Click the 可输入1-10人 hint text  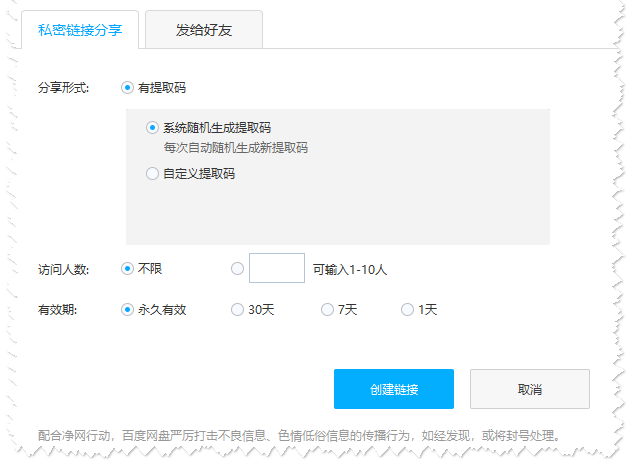350,269
